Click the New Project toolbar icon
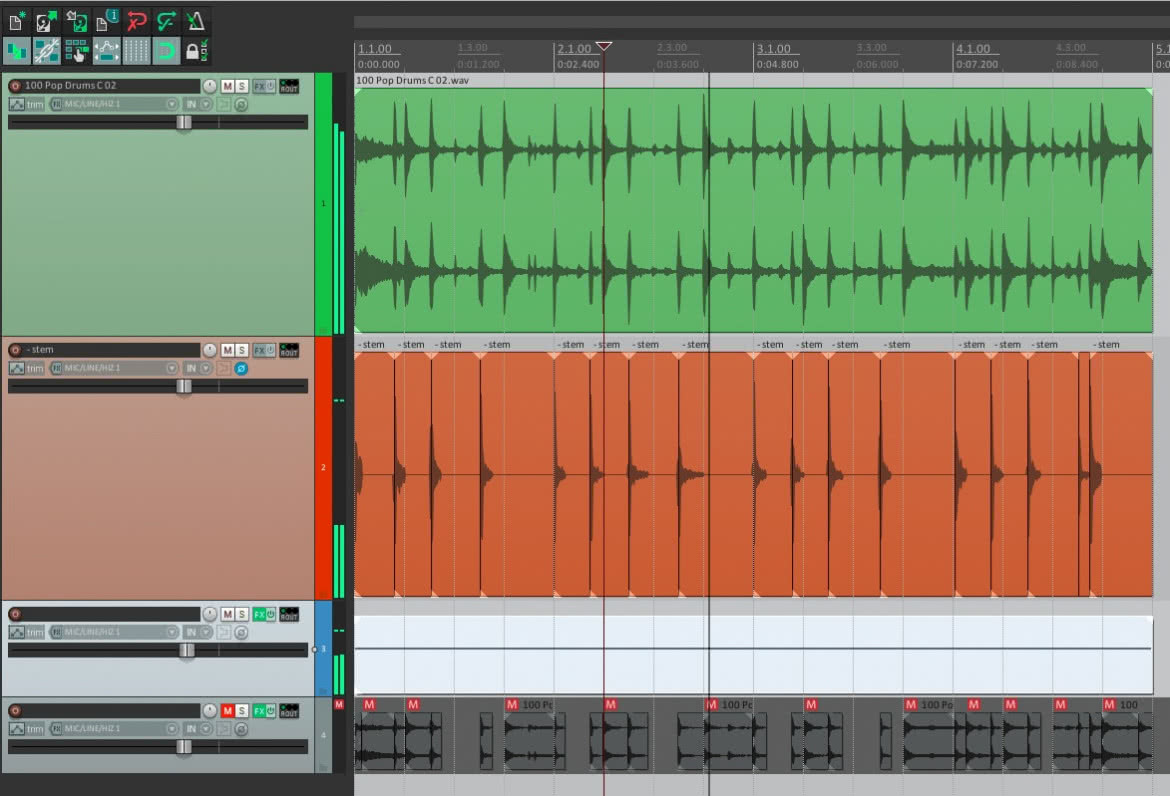The height and width of the screenshot is (796, 1170). [16, 21]
